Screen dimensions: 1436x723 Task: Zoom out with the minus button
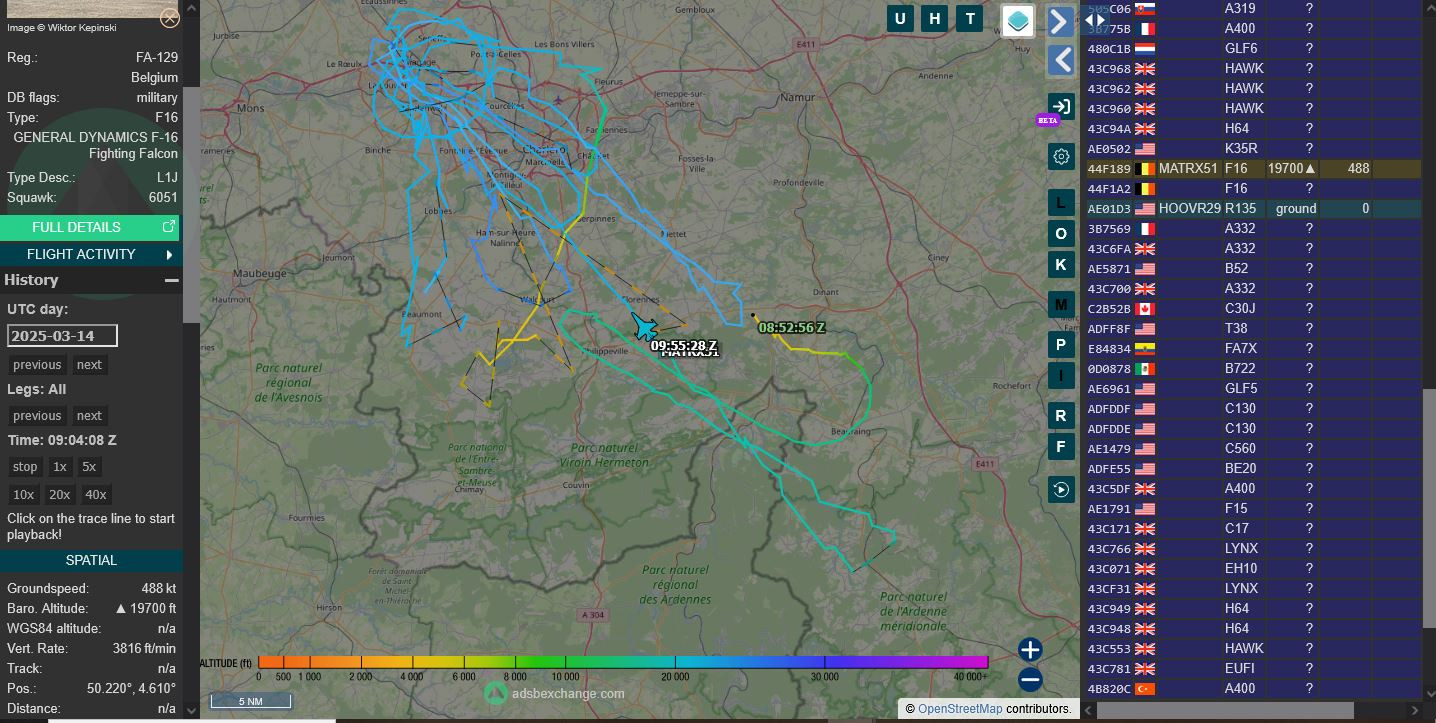click(x=1030, y=680)
